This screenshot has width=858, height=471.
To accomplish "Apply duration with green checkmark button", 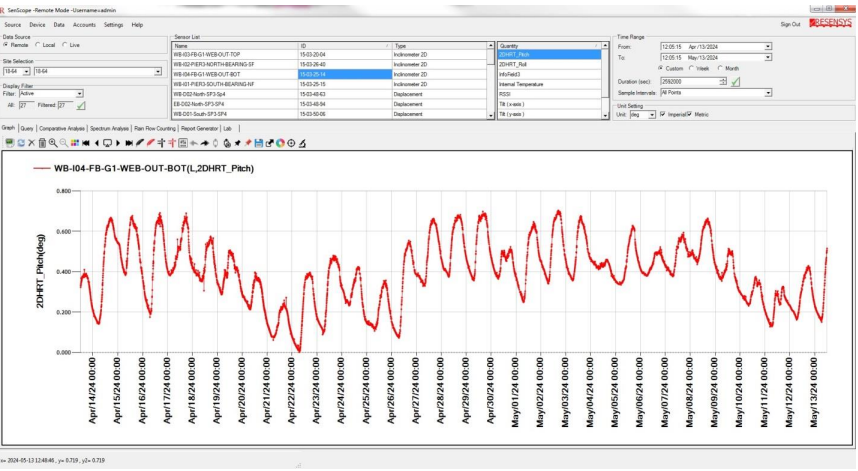I will (735, 82).
